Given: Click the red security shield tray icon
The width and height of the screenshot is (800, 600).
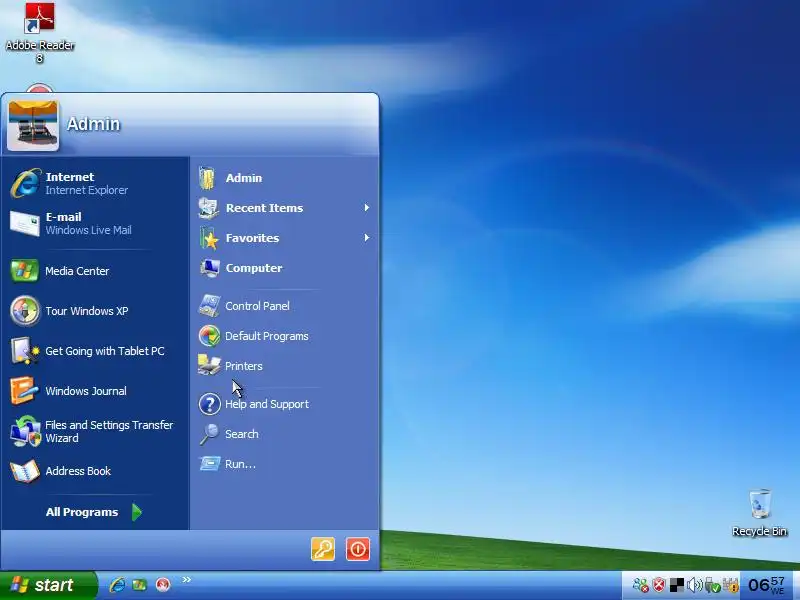Looking at the screenshot, I should (x=659, y=585).
